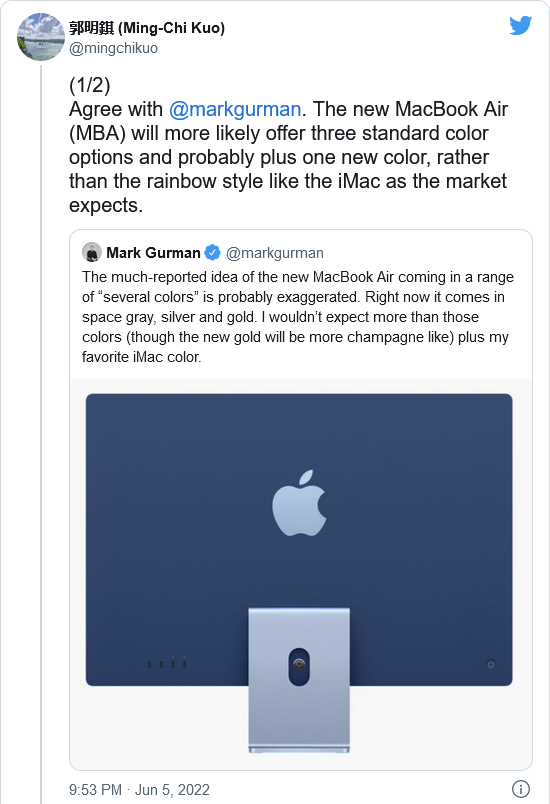Click the Apple logo on the iMac image

pos(299,503)
